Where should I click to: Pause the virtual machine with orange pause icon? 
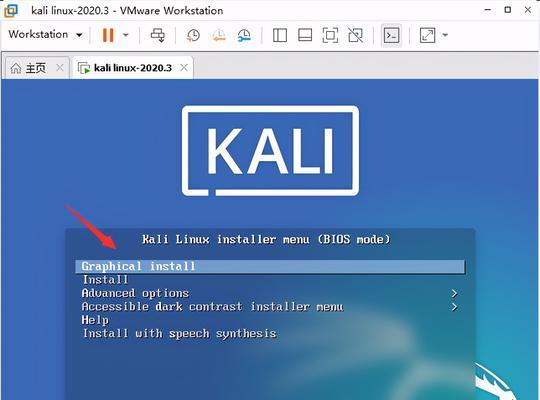108,35
